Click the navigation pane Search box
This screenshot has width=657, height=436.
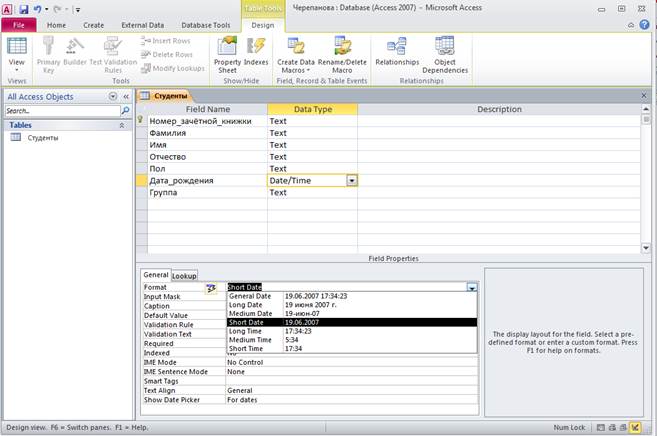click(x=63, y=111)
